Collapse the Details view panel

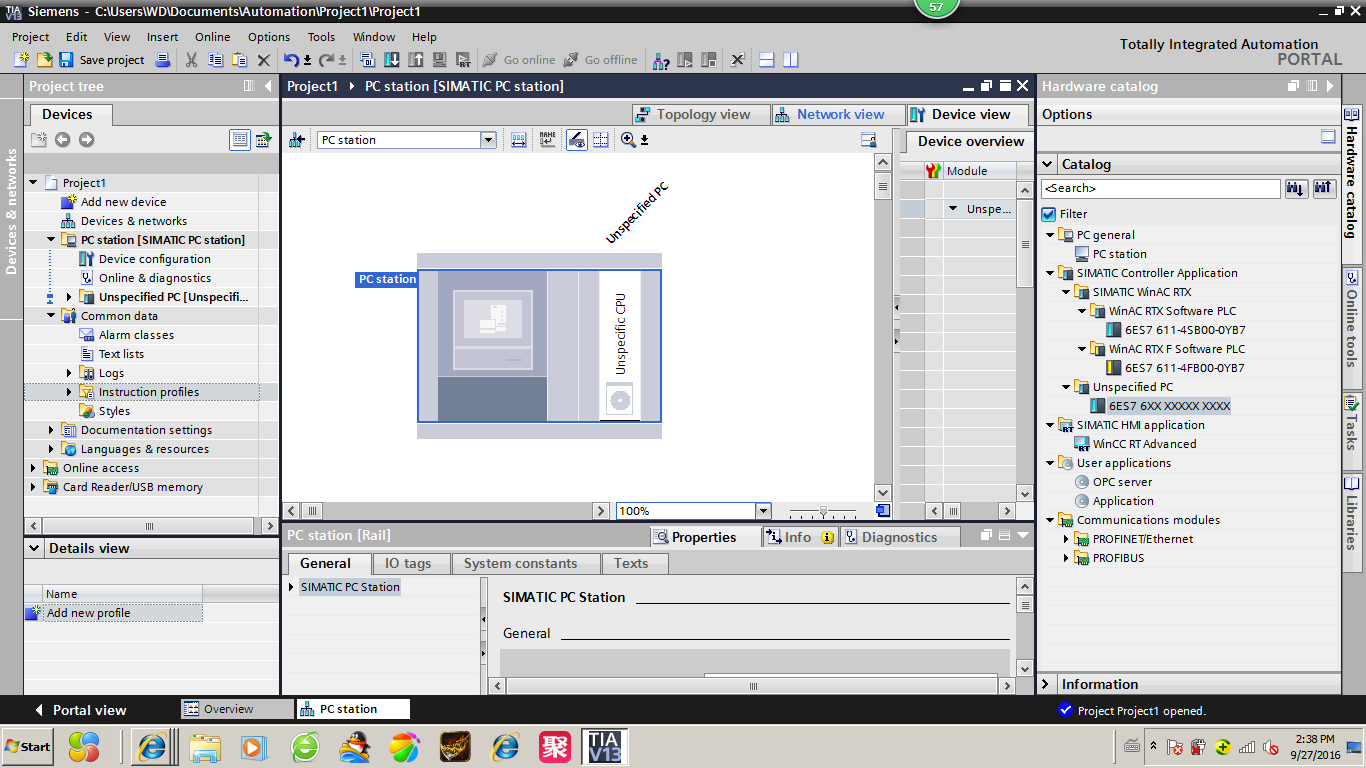pyautogui.click(x=34, y=548)
